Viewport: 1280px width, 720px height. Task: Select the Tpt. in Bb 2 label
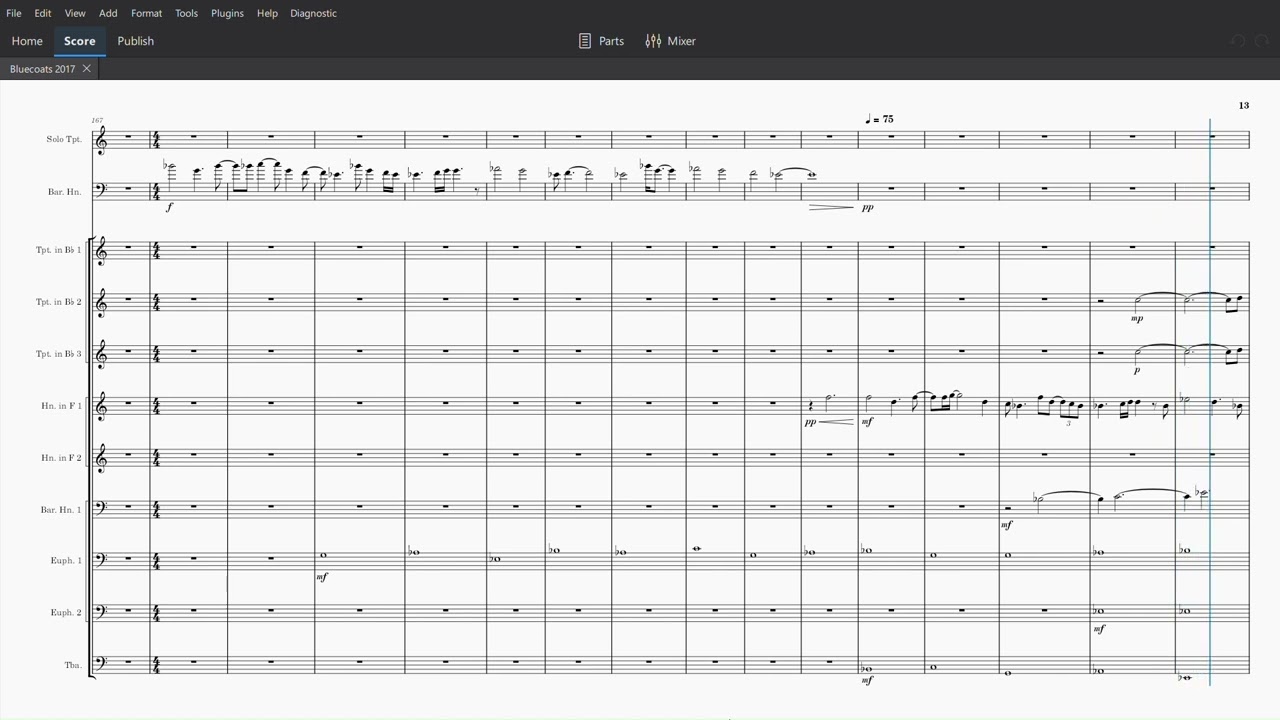59,302
